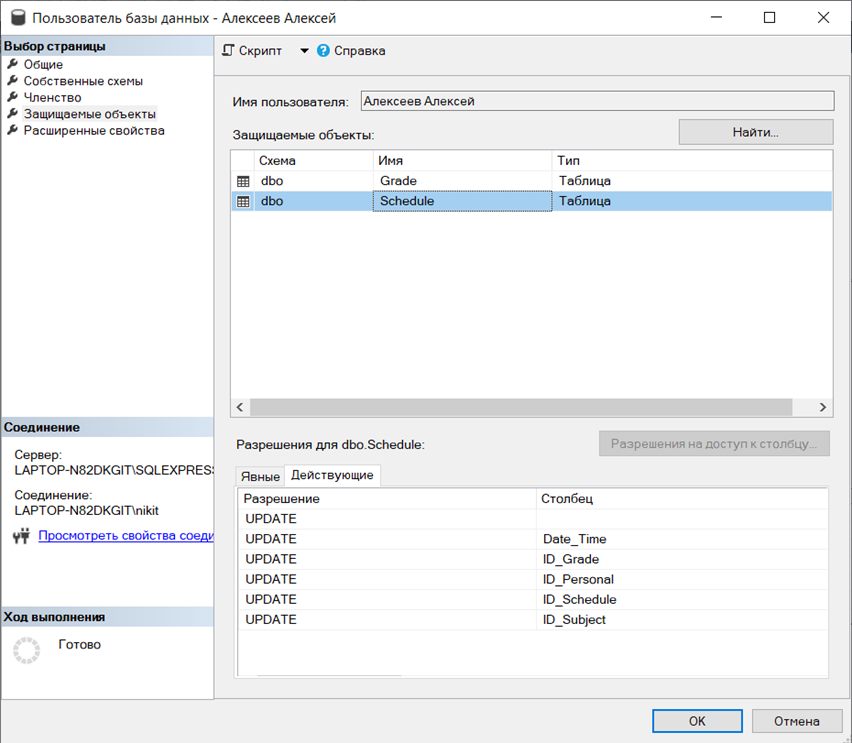
Task: Click wrench icon next to Членство
Action: pos(12,97)
